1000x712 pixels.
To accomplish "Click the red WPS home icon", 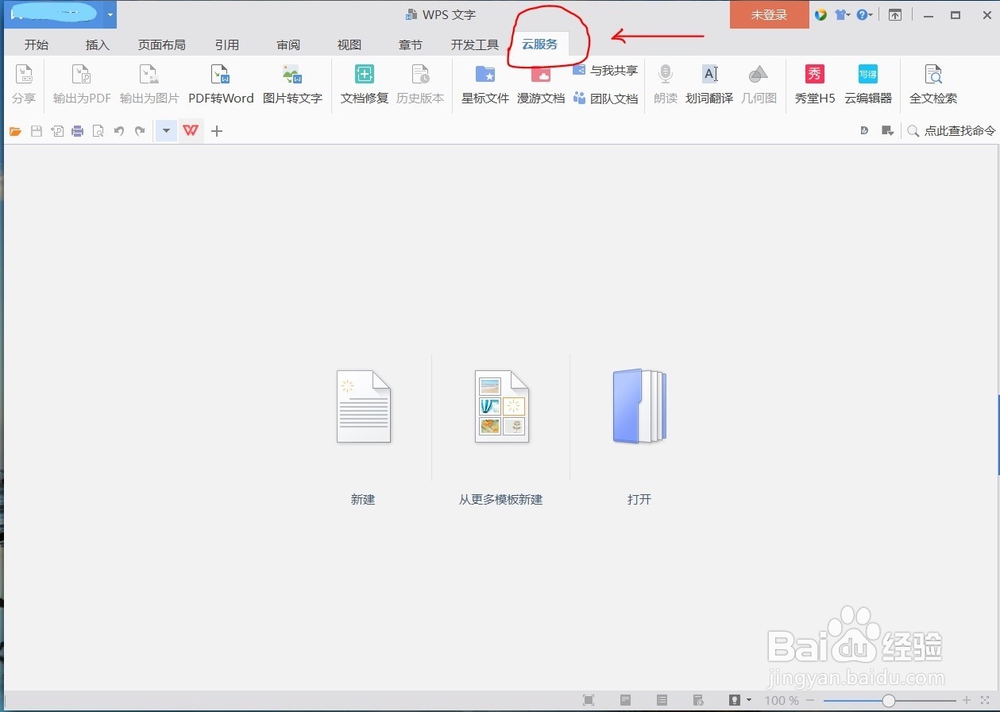I will (x=191, y=131).
